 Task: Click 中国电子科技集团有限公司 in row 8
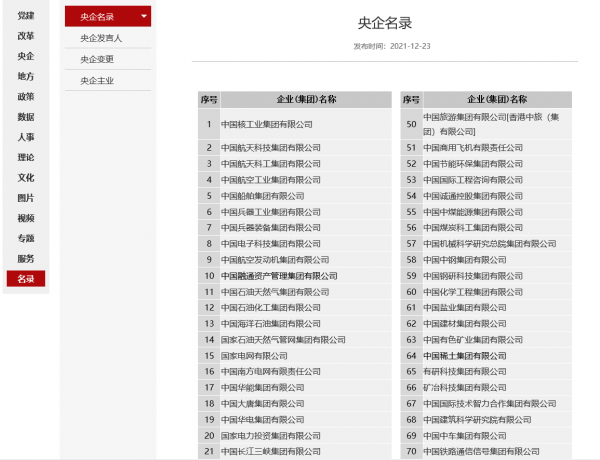pos(271,244)
